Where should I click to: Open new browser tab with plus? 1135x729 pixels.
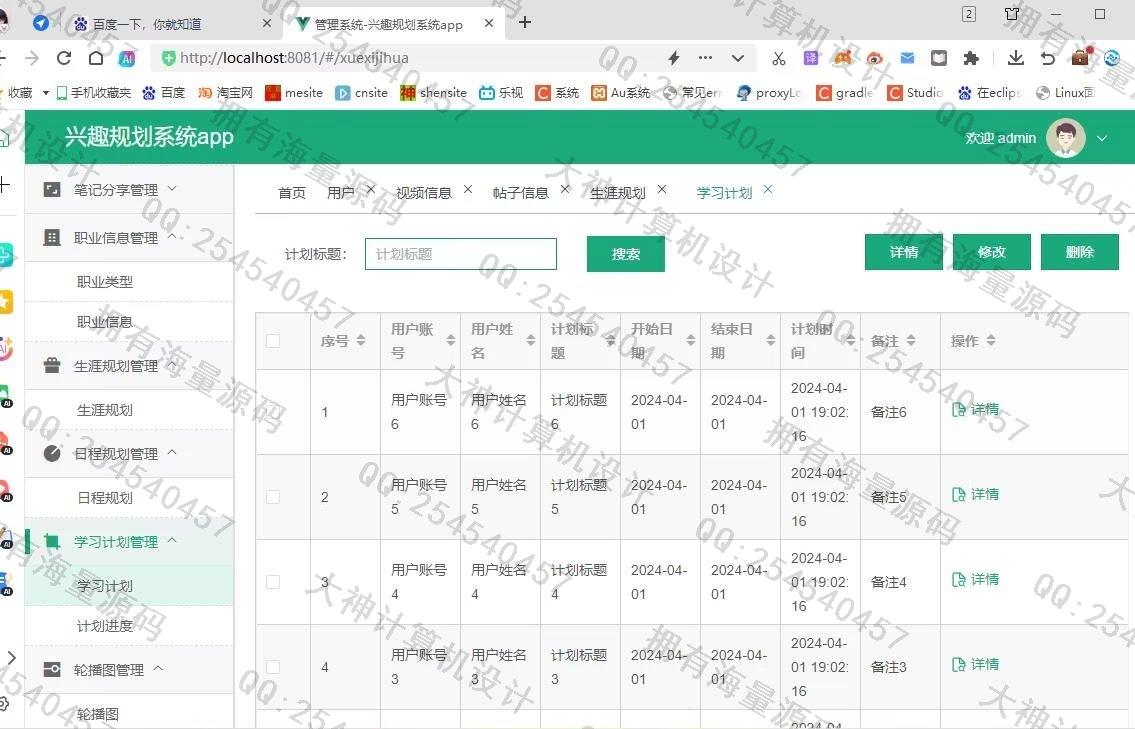click(525, 22)
